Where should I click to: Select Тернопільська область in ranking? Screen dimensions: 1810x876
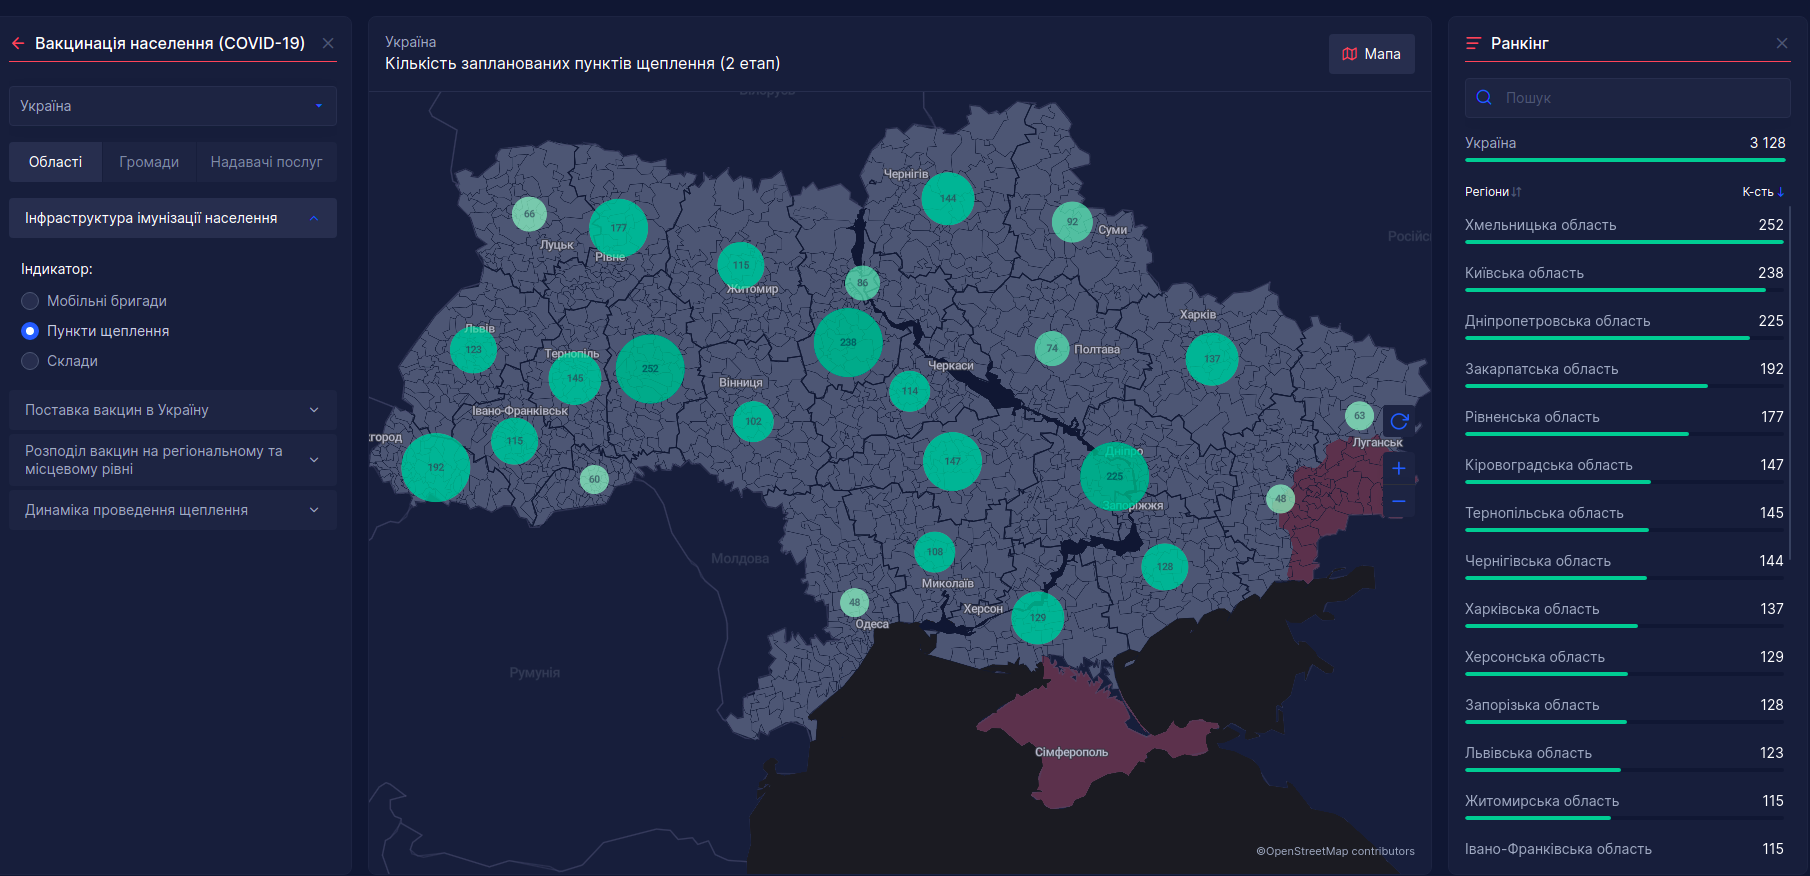coord(1625,517)
